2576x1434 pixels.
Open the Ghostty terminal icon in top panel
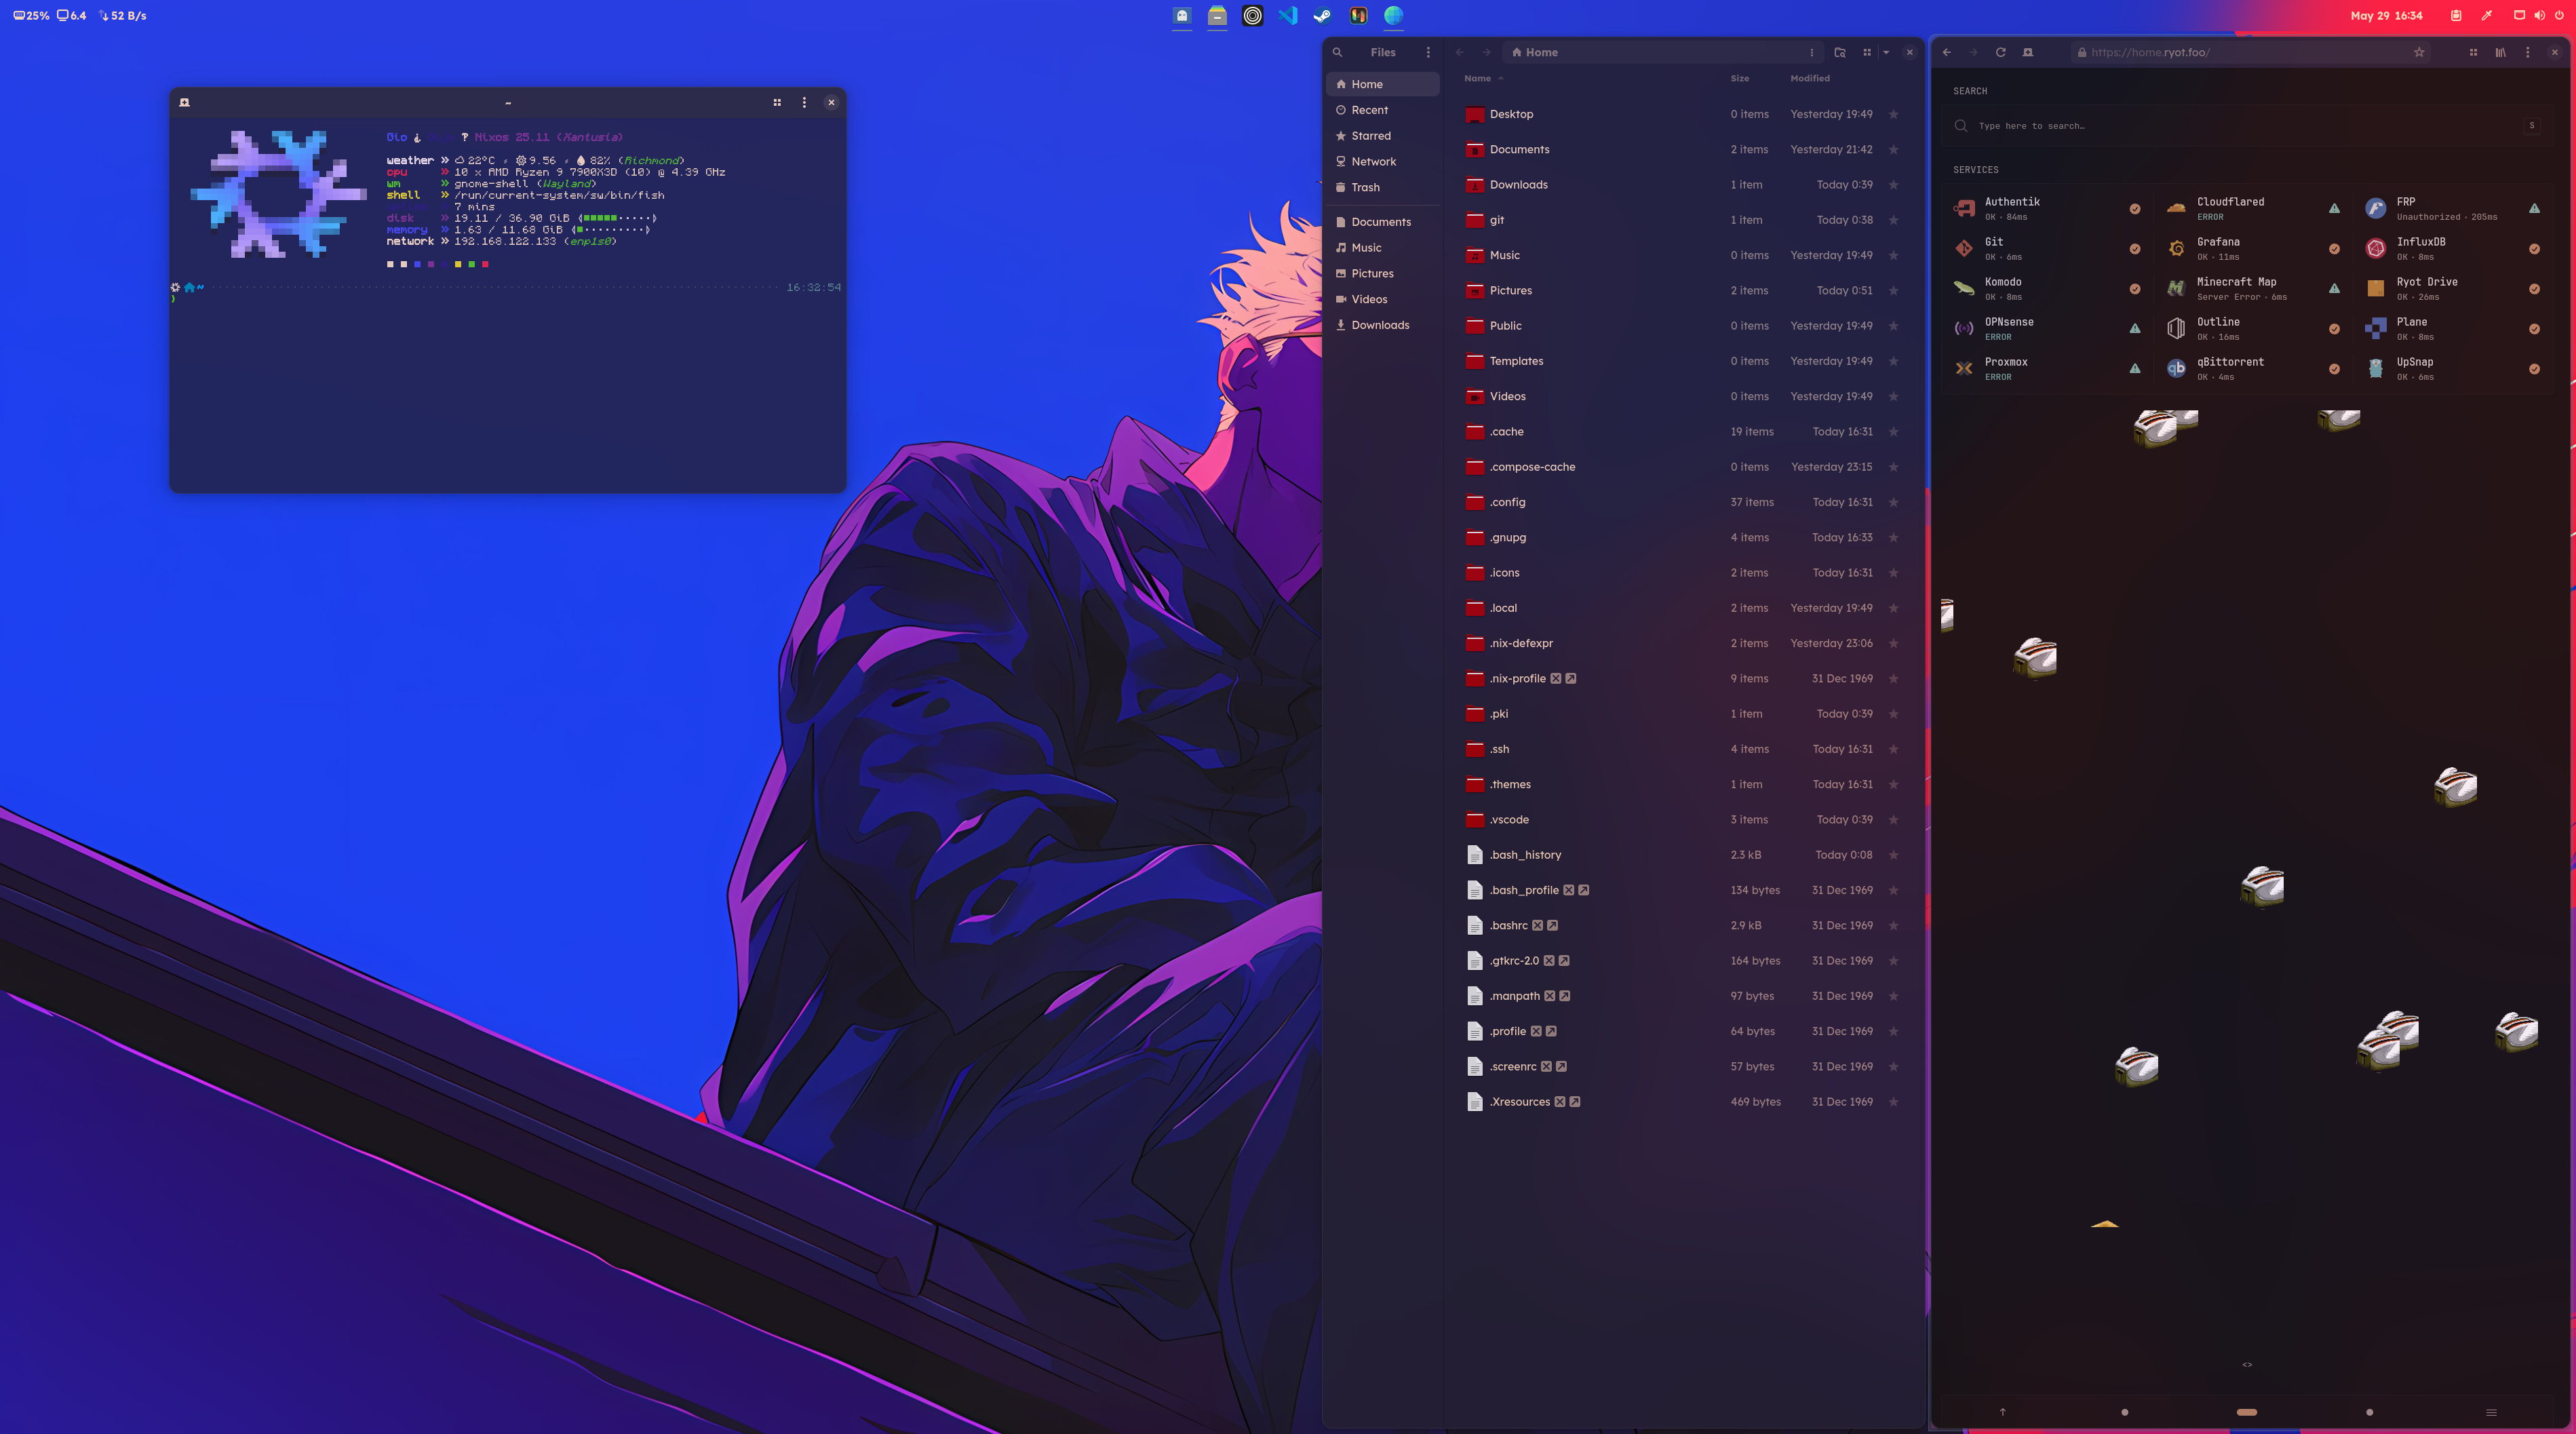(x=1182, y=15)
